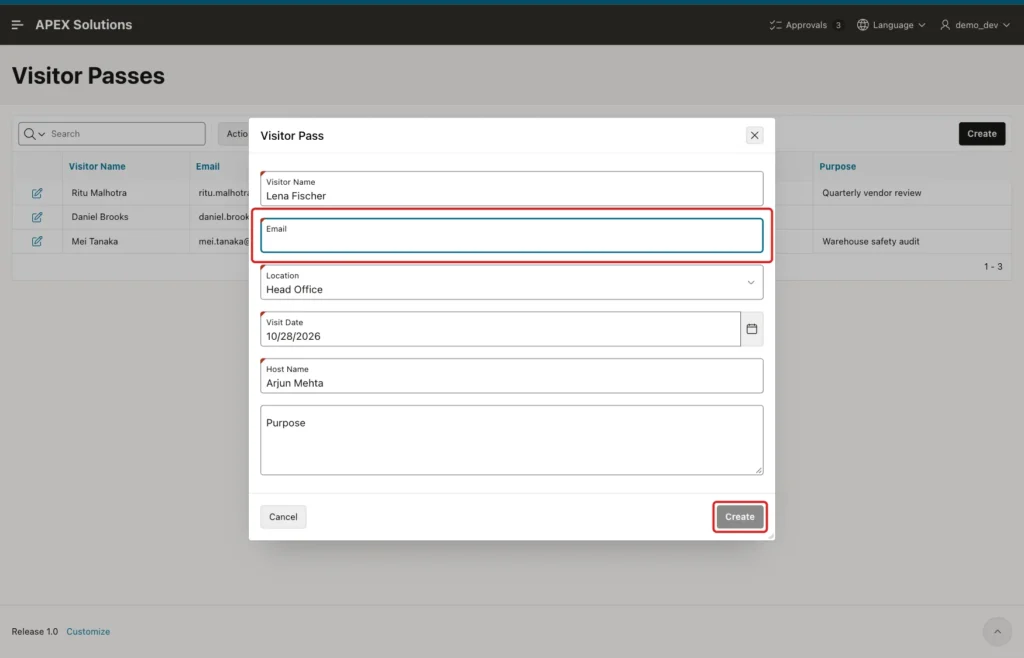Click the APEX Solutions title link
The image size is (1024, 658).
pyautogui.click(x=84, y=25)
